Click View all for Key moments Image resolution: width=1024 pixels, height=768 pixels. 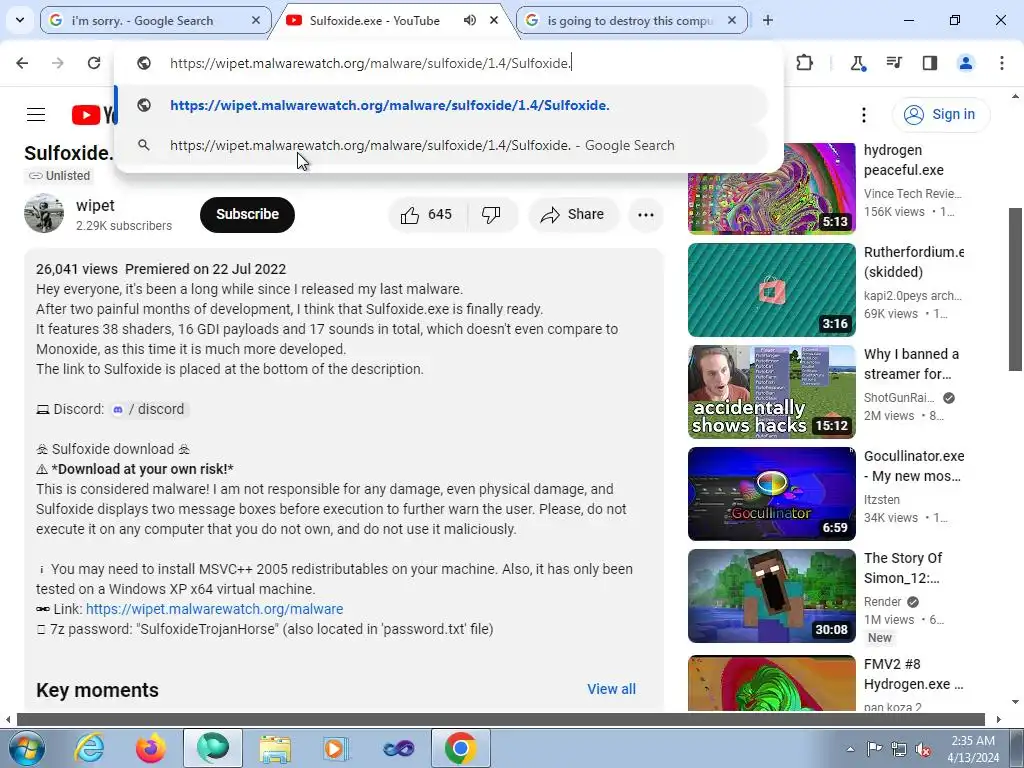[611, 689]
